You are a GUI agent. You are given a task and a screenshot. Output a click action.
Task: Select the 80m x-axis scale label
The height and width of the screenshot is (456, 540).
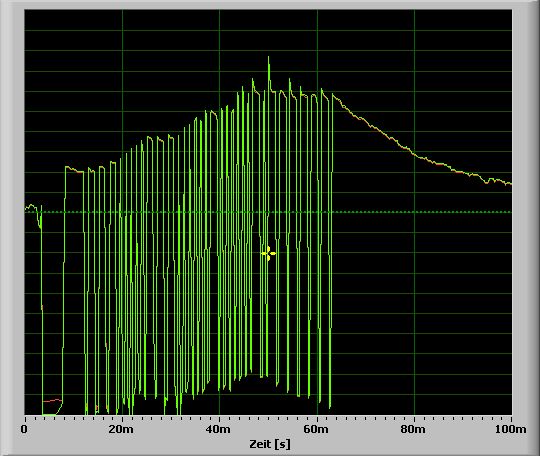tap(414, 429)
